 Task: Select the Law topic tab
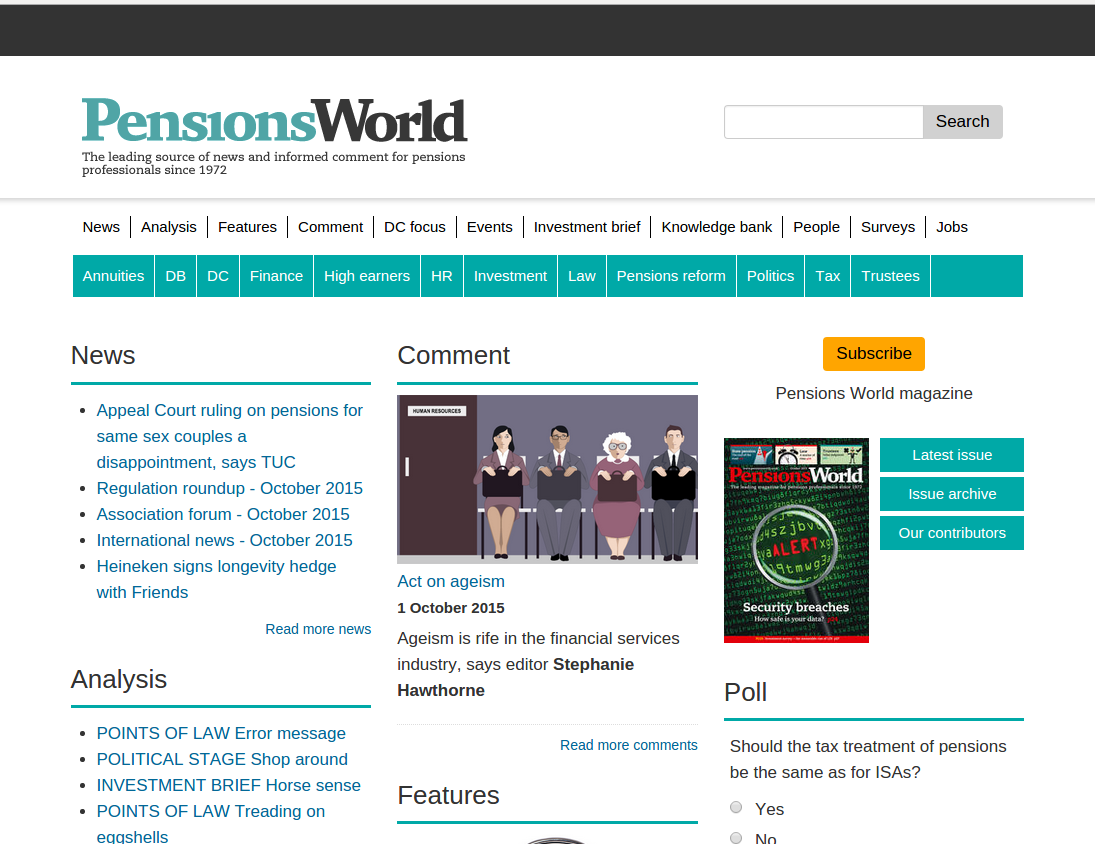582,276
